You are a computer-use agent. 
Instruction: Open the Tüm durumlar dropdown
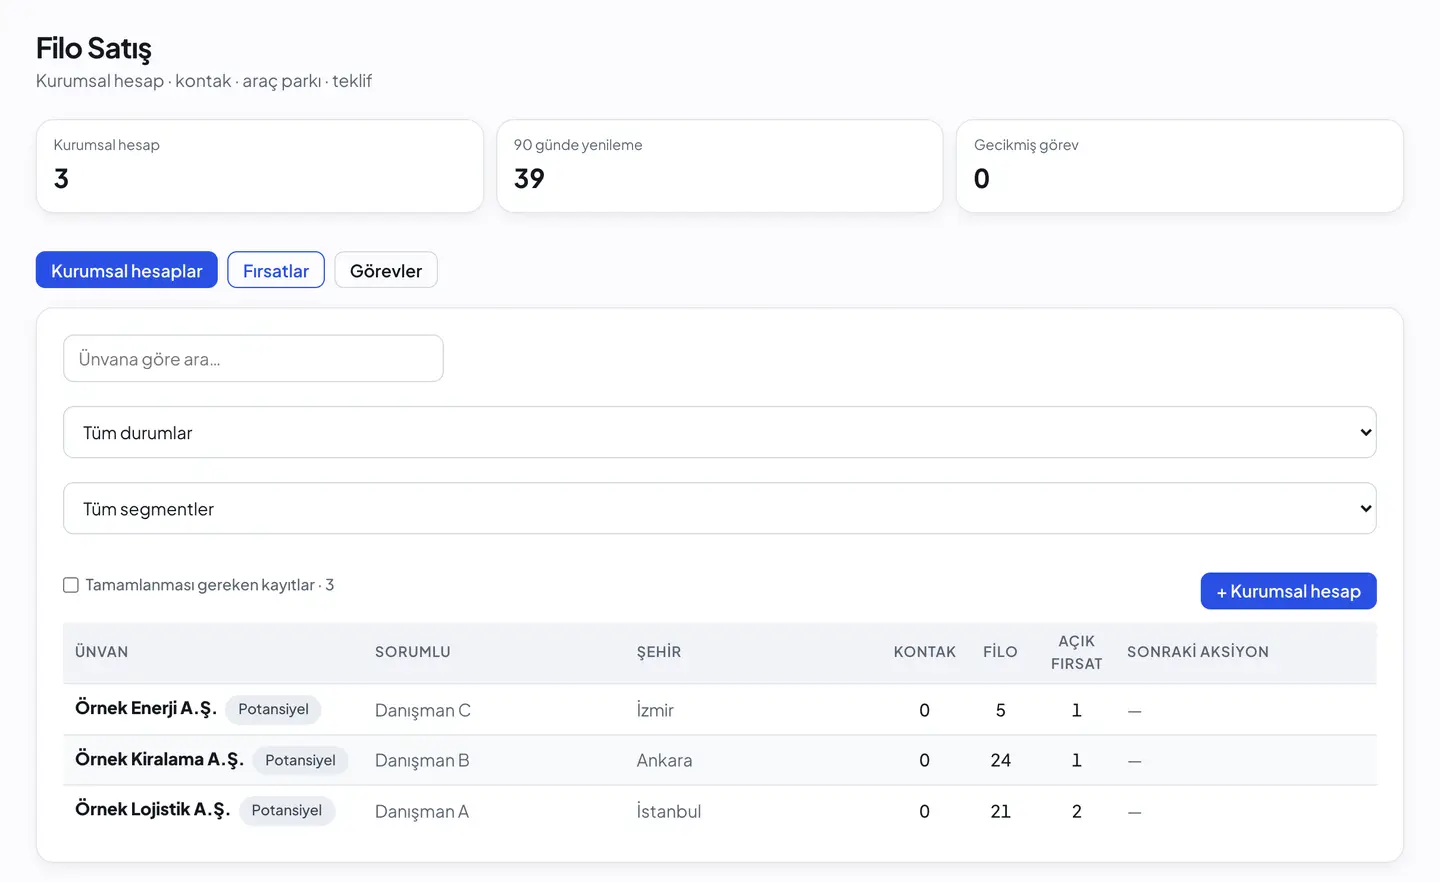pyautogui.click(x=720, y=432)
